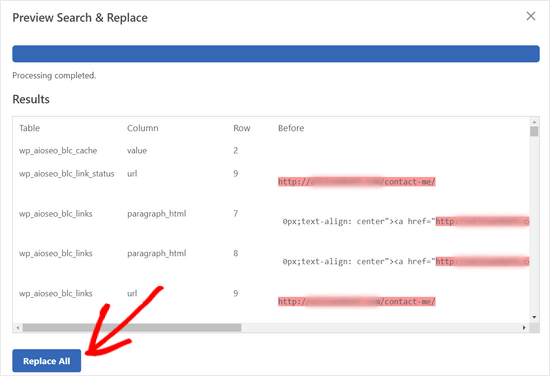The height and width of the screenshot is (376, 550).
Task: Select highlighted contact-me URL for wp_aioseo_blc_link_status
Action: [x=357, y=182]
